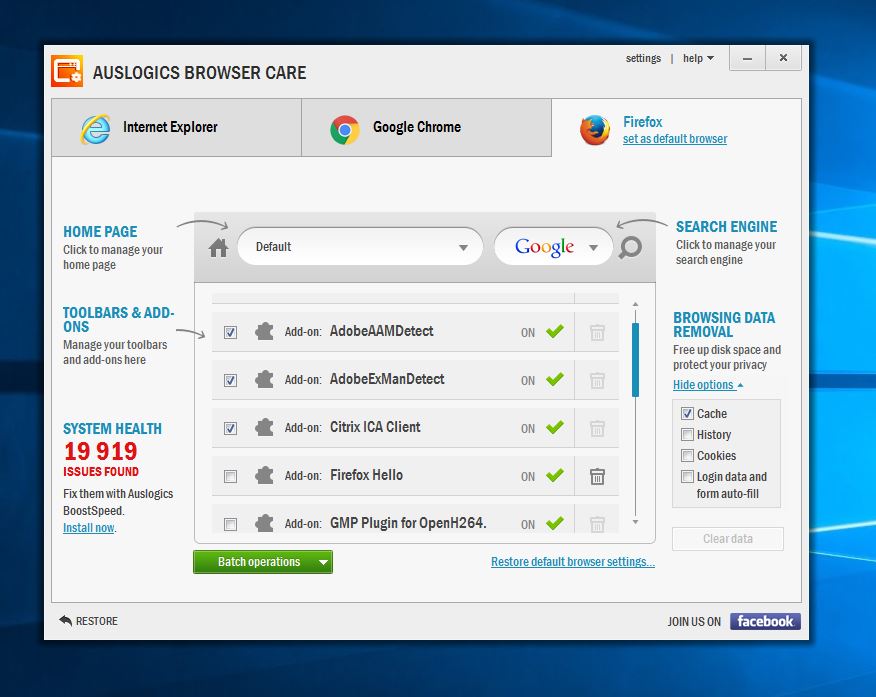876x697 pixels.
Task: Click the search magnifier icon
Action: click(x=630, y=247)
